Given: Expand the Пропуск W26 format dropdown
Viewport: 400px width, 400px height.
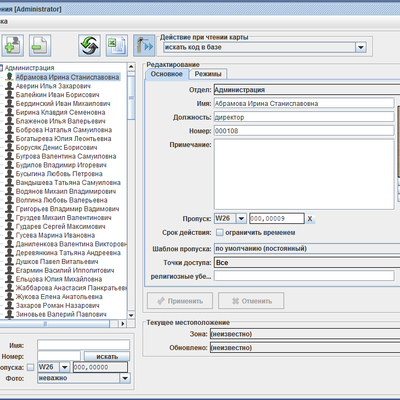Looking at the screenshot, I should tap(241, 219).
